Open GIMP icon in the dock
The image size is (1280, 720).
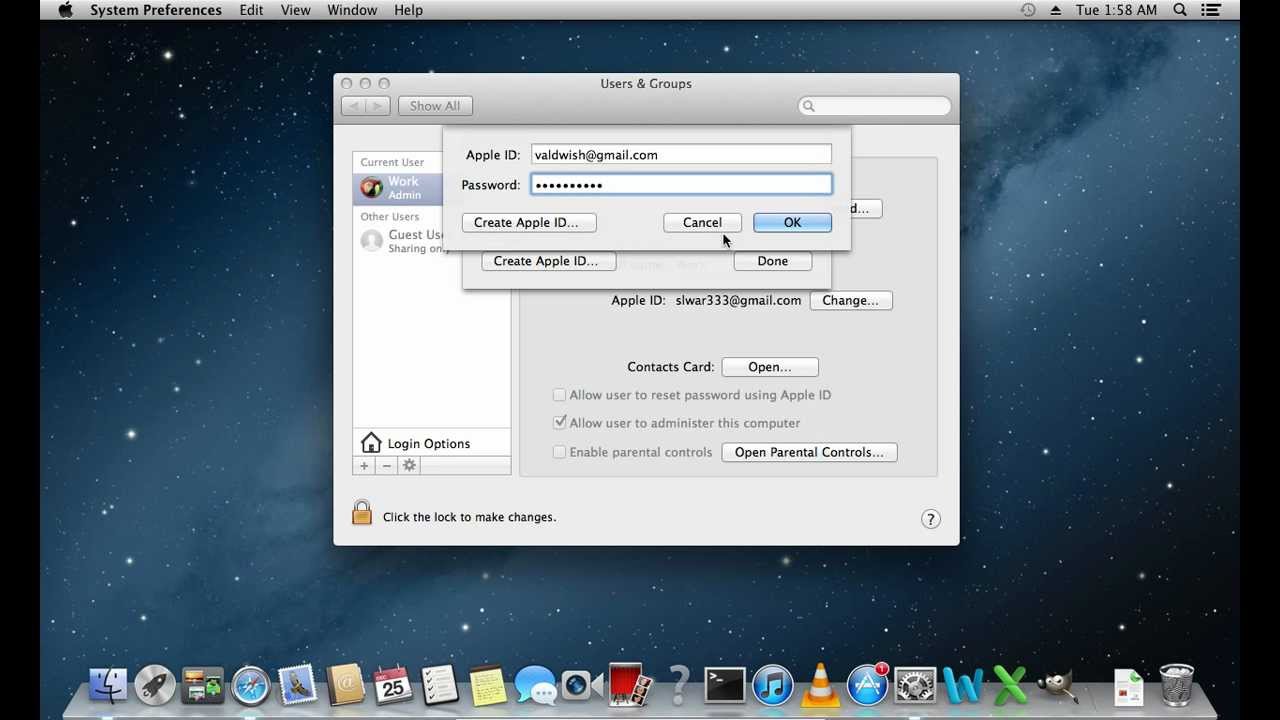point(1058,686)
